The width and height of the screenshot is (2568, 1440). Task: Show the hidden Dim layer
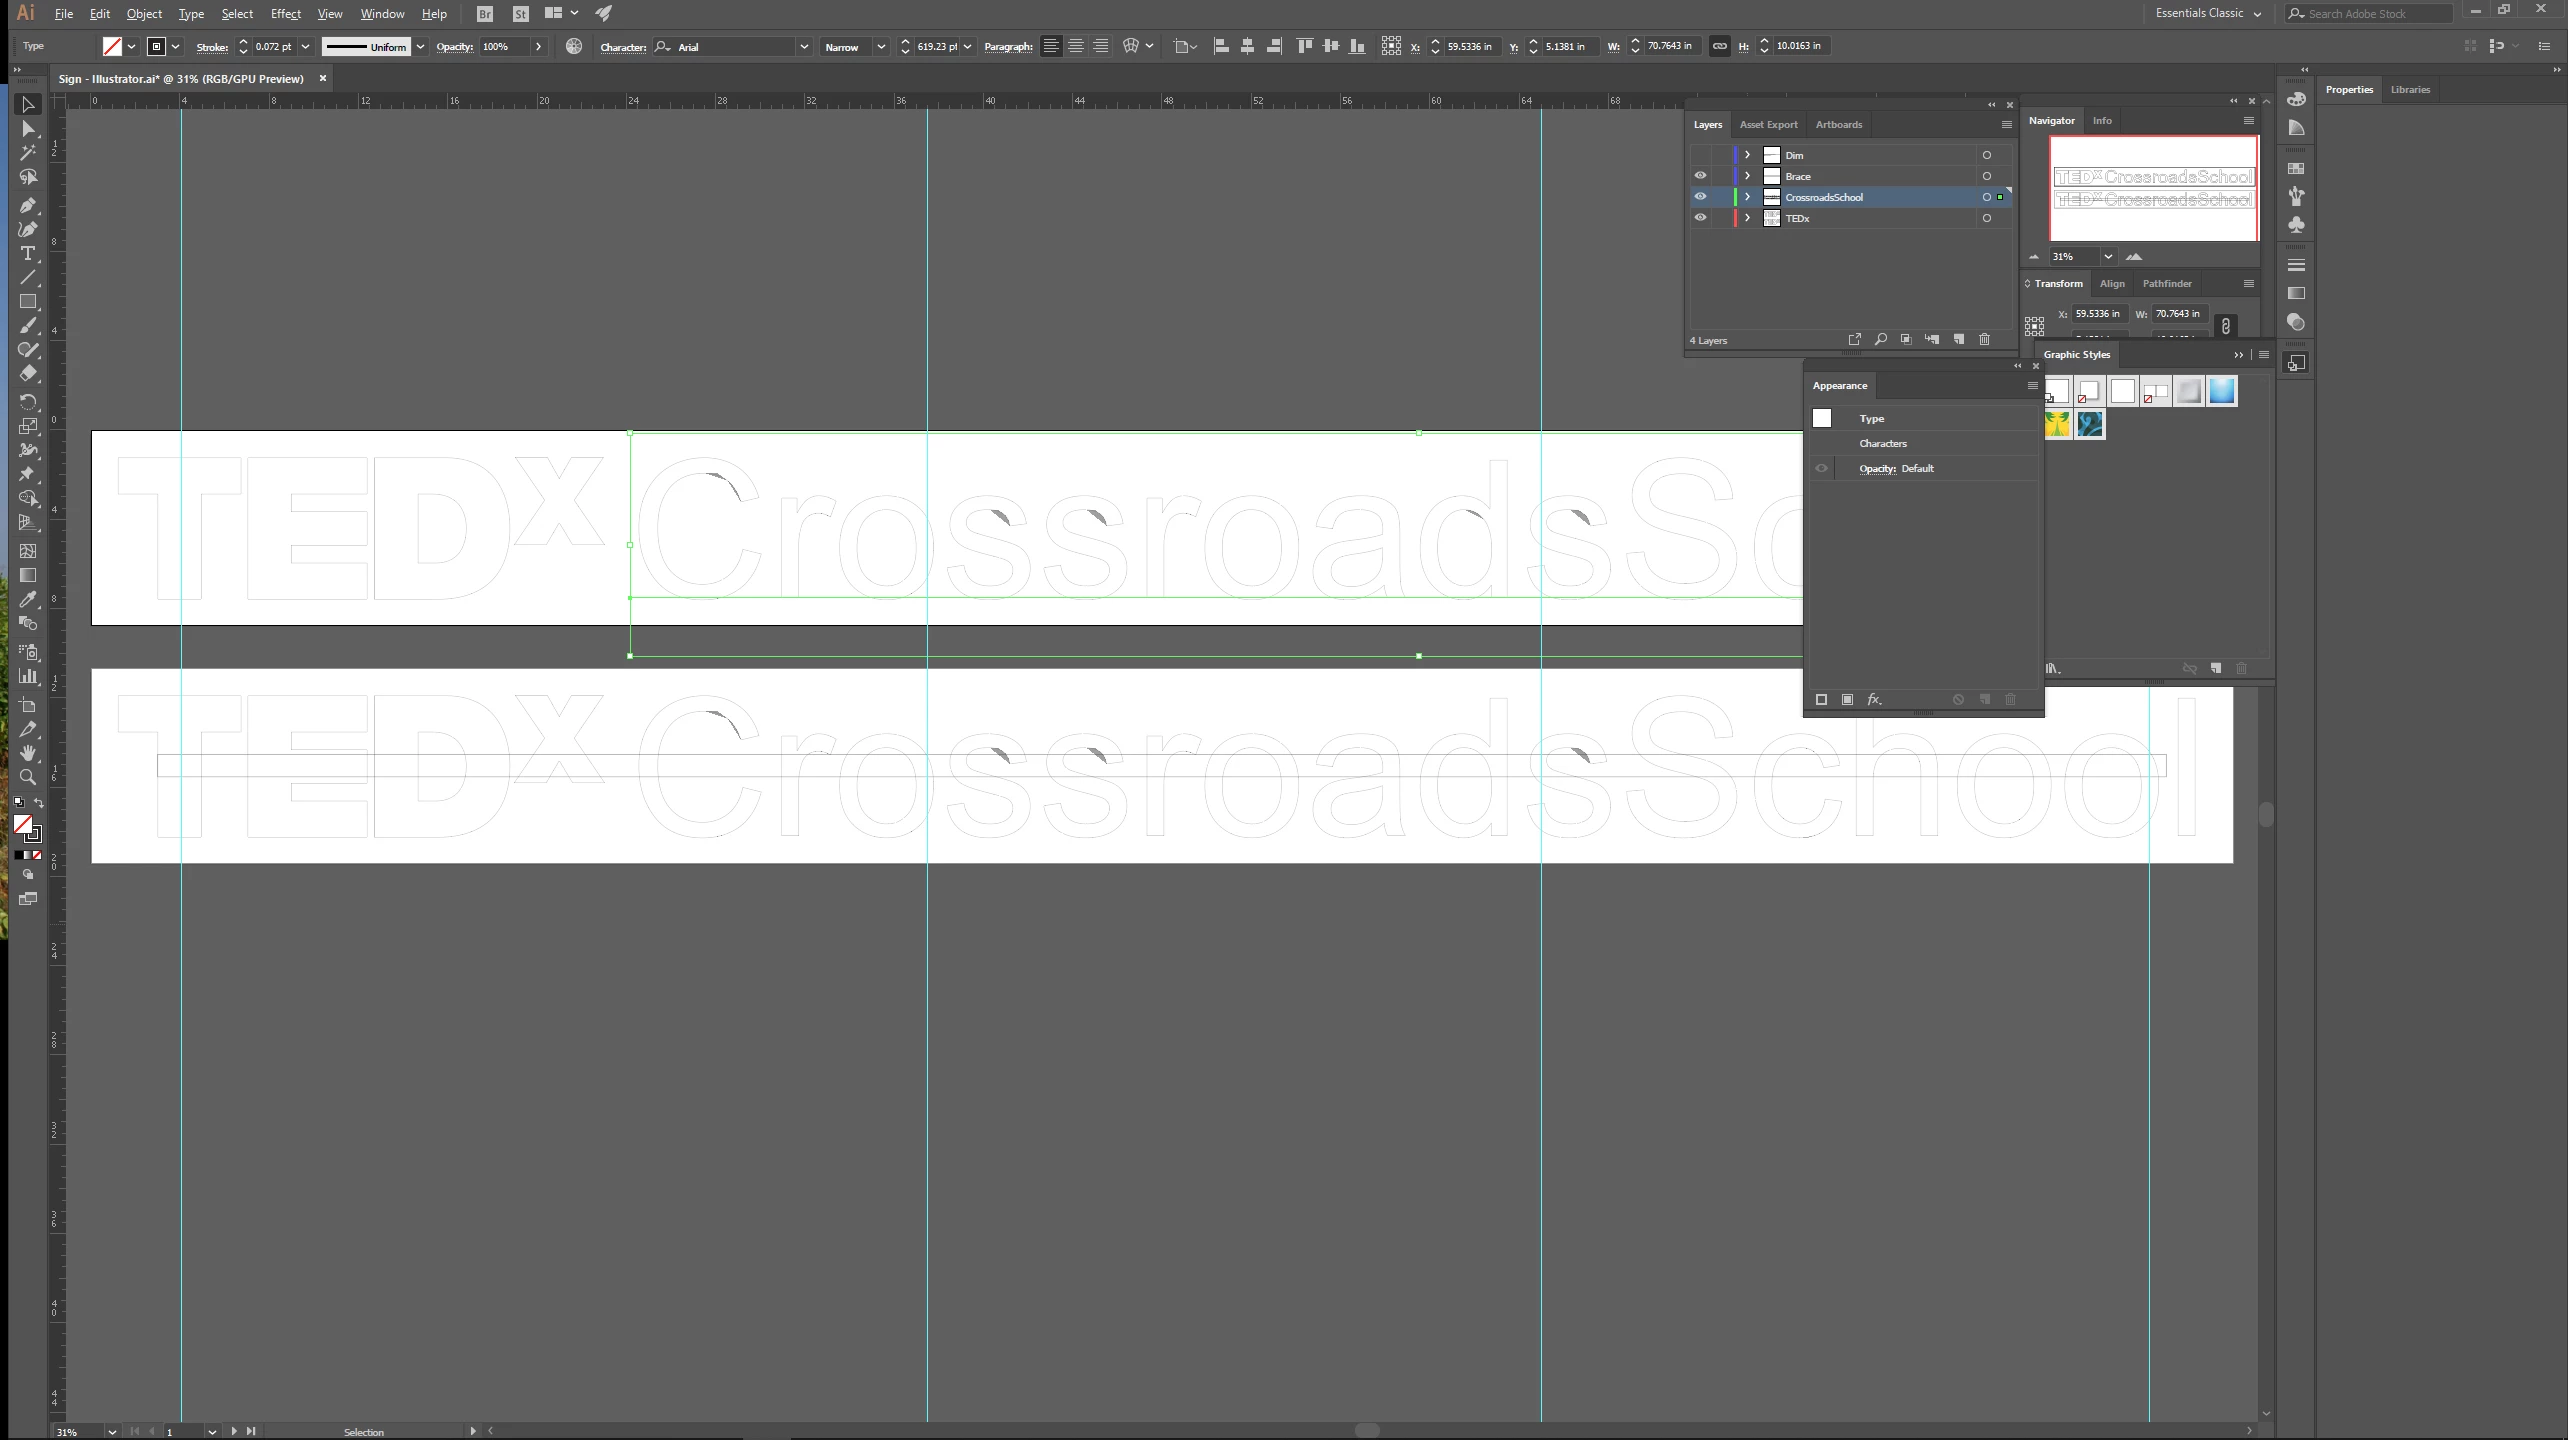point(1700,155)
